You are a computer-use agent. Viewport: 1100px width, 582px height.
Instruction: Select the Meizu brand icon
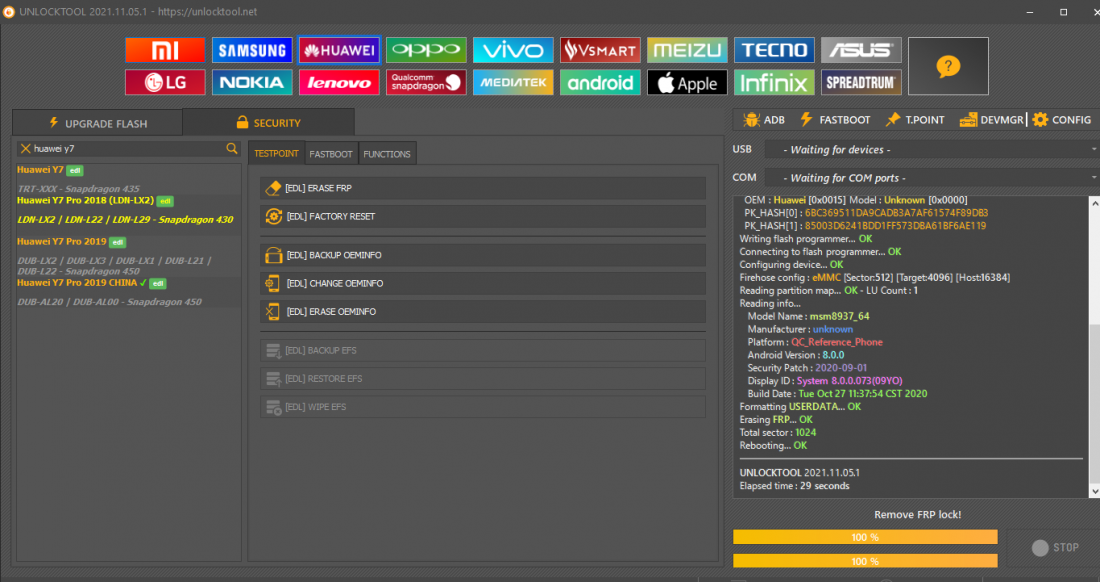coord(687,50)
